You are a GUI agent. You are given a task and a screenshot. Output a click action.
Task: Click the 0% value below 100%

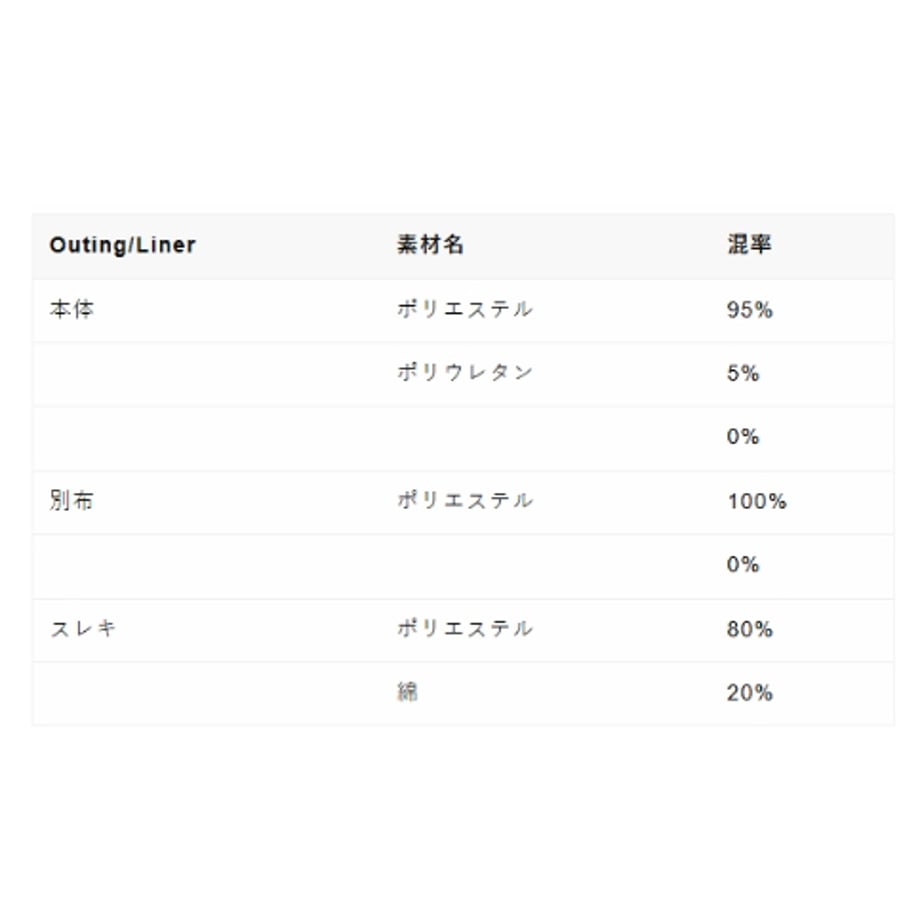(743, 564)
